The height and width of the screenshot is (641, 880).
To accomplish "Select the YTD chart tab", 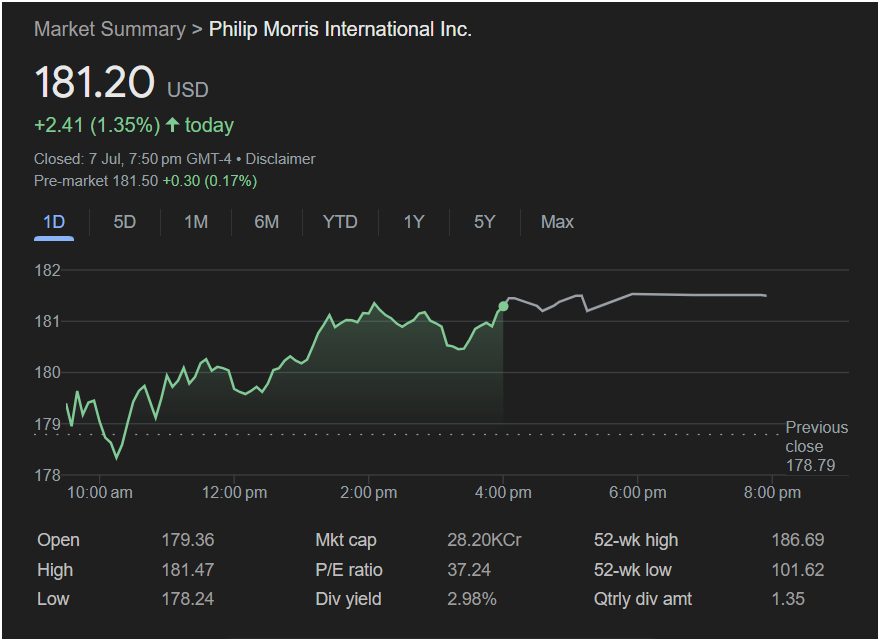I will (x=340, y=222).
